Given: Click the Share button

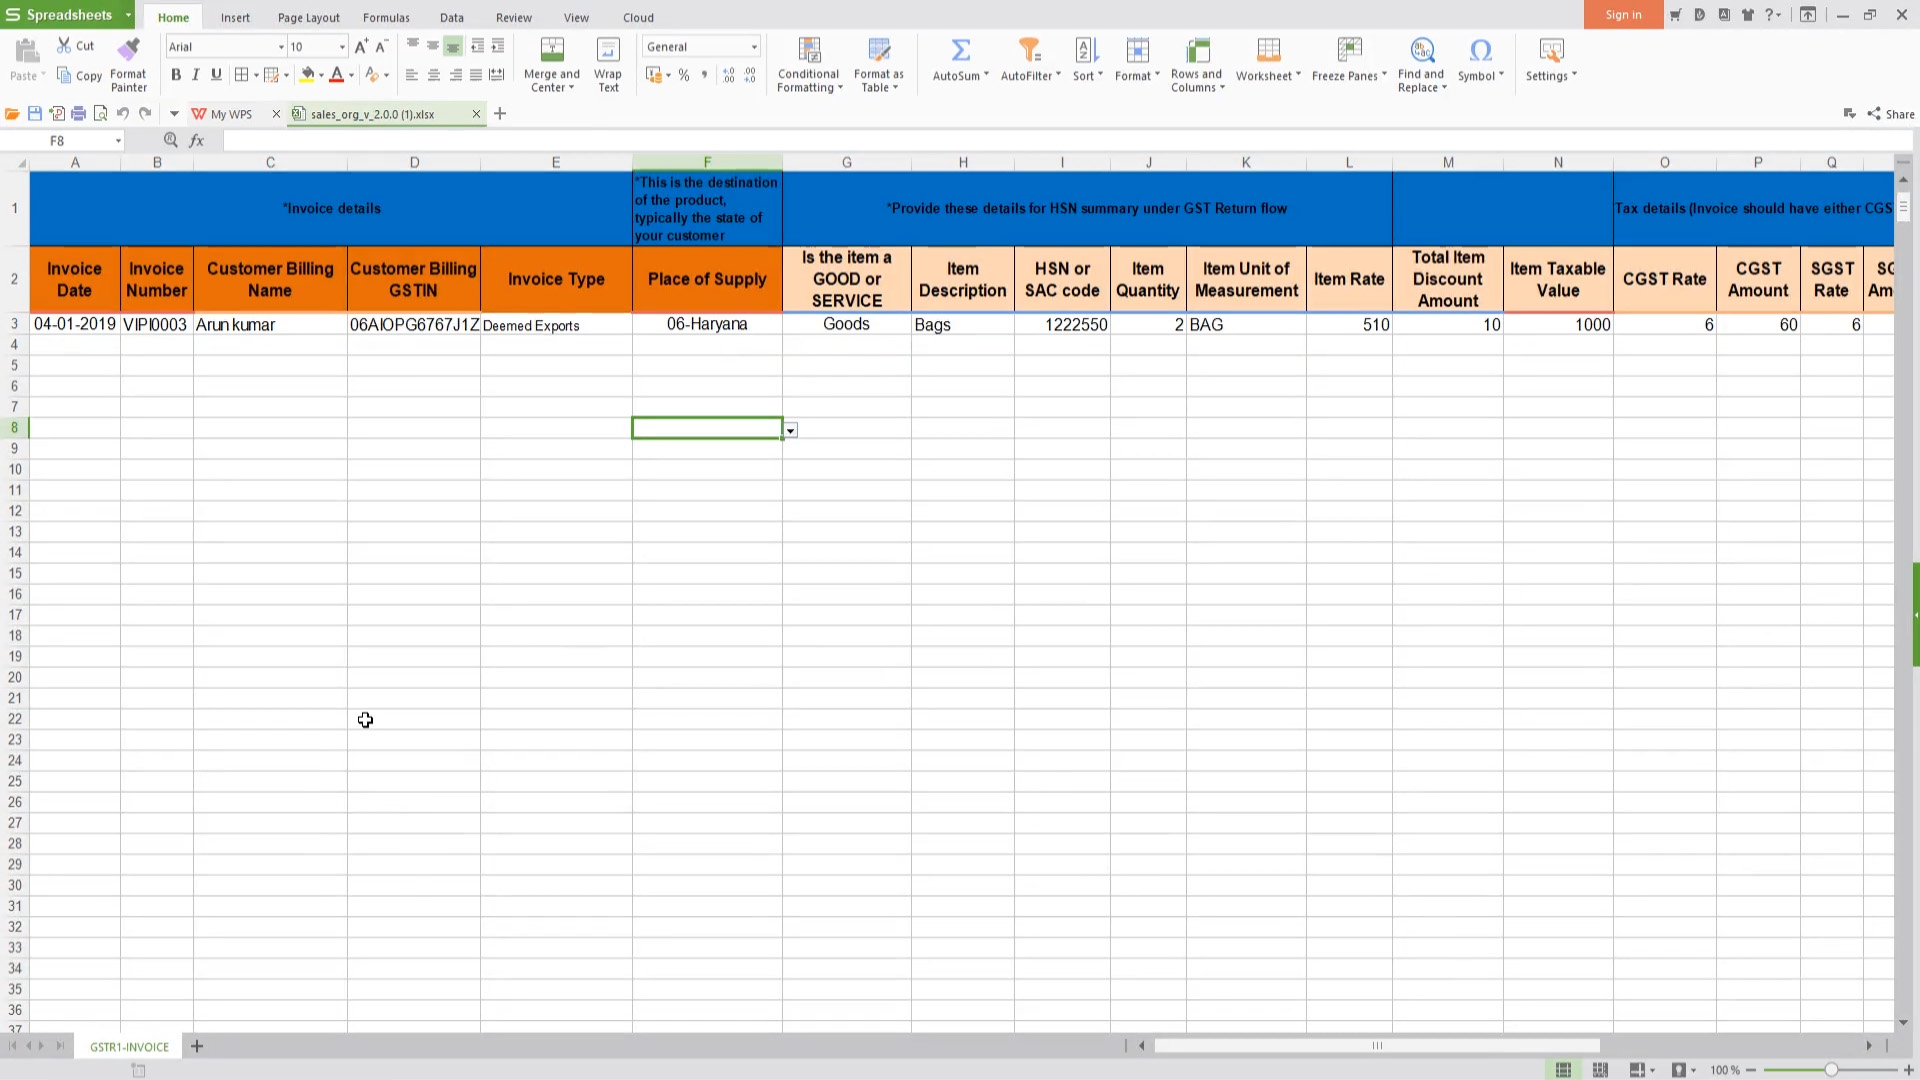Looking at the screenshot, I should coord(1891,114).
